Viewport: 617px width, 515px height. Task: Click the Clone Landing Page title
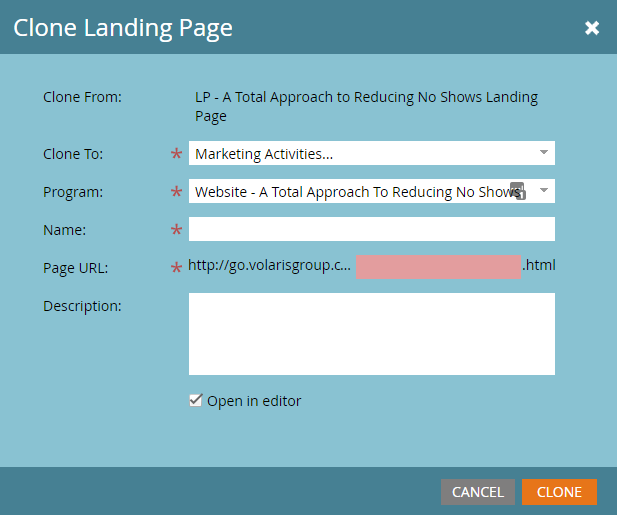tap(123, 28)
